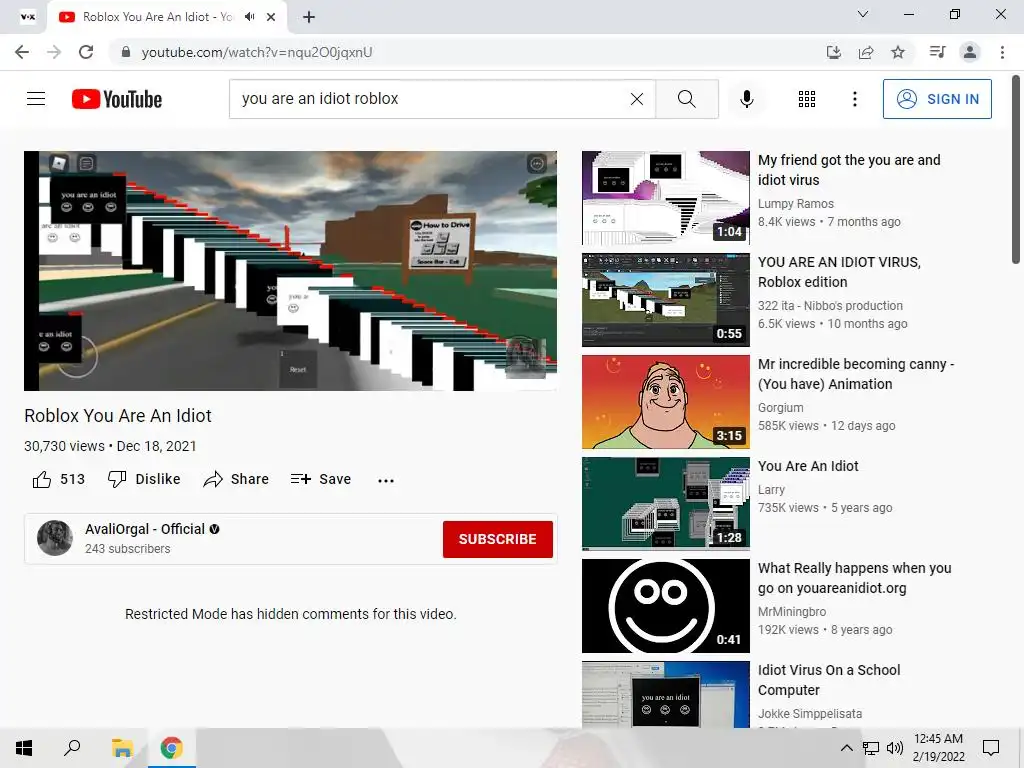Open YouTube settings three-dot menu
The height and width of the screenshot is (768, 1024).
[854, 99]
